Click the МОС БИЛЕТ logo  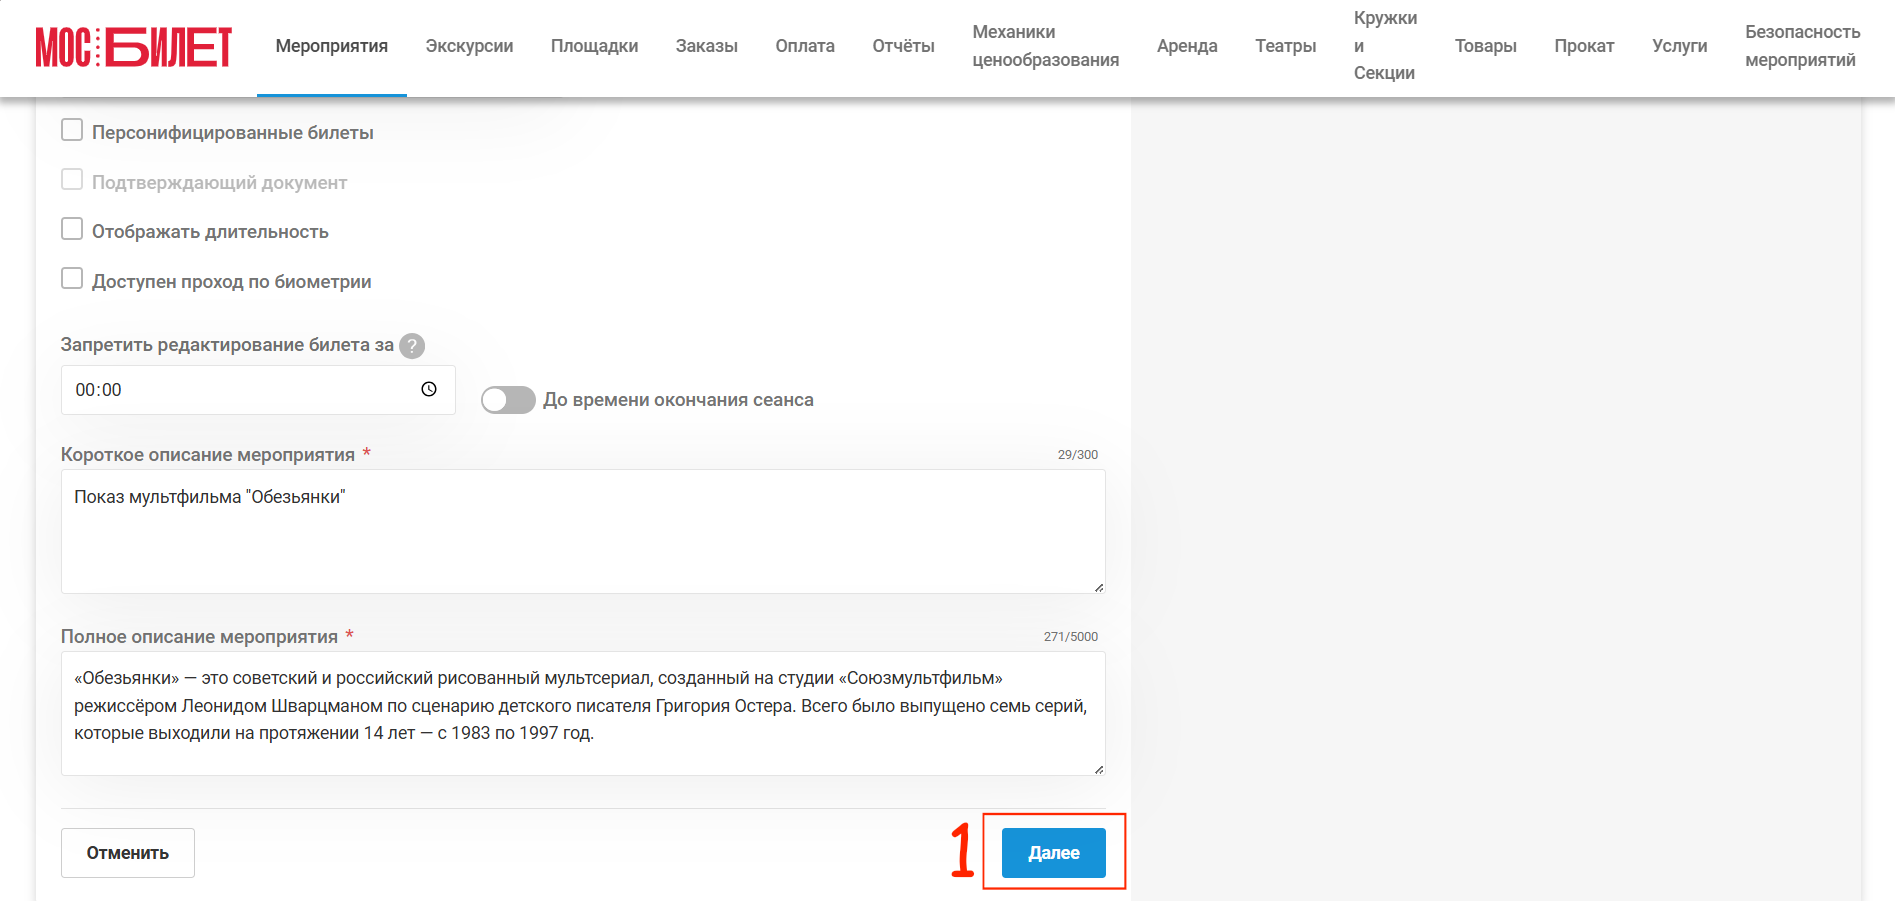click(134, 47)
